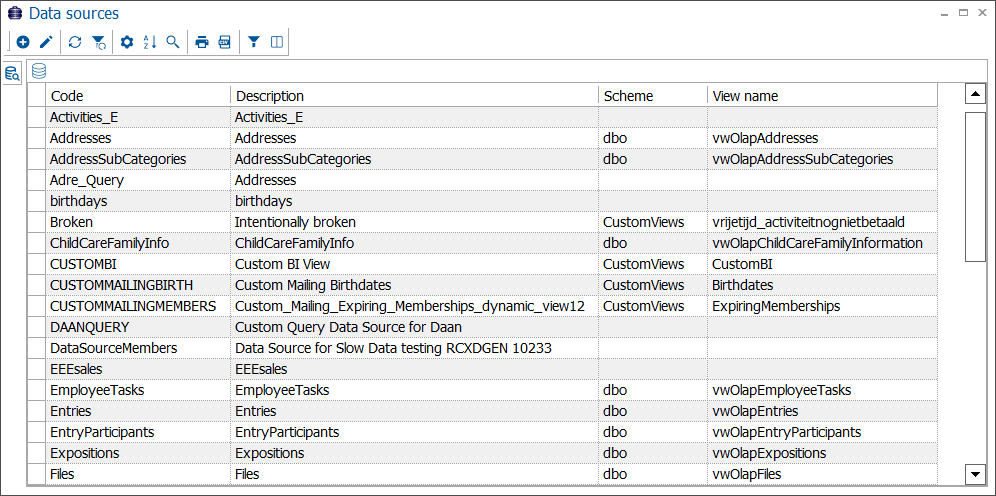Click the database search side tab icon

pos(12,74)
